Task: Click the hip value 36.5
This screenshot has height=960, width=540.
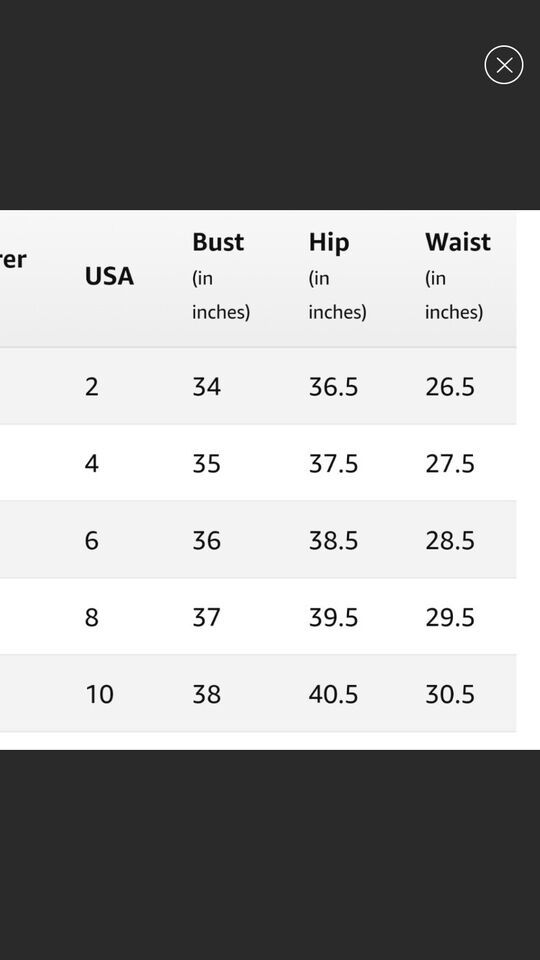Action: click(x=333, y=387)
